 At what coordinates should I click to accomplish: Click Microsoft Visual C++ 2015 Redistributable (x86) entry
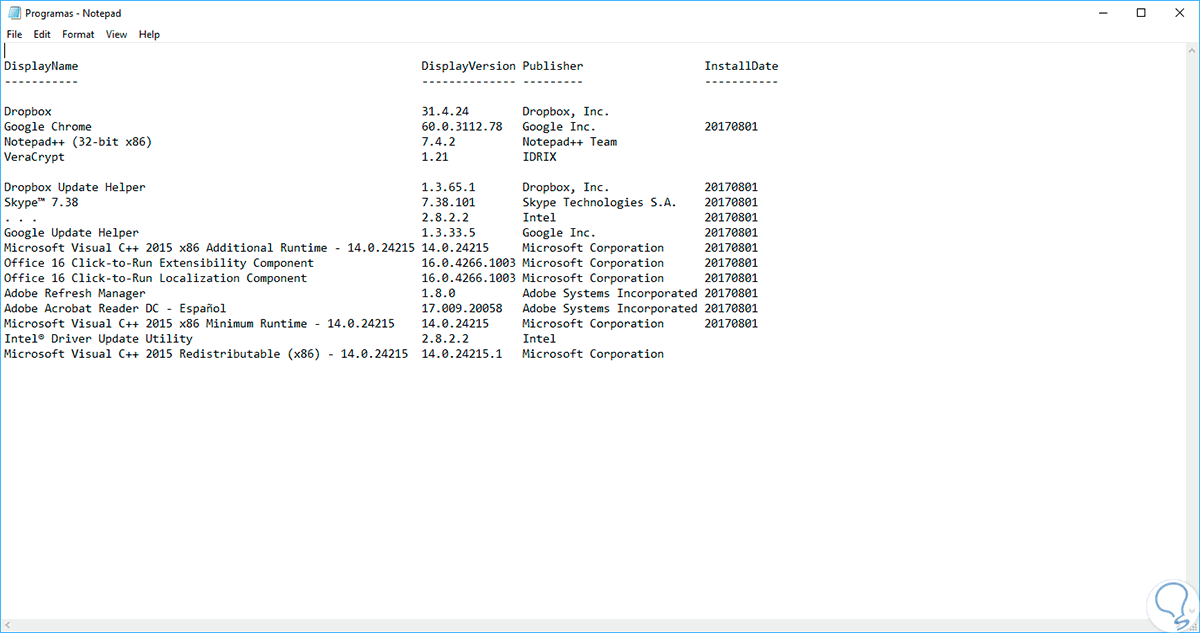(x=206, y=354)
